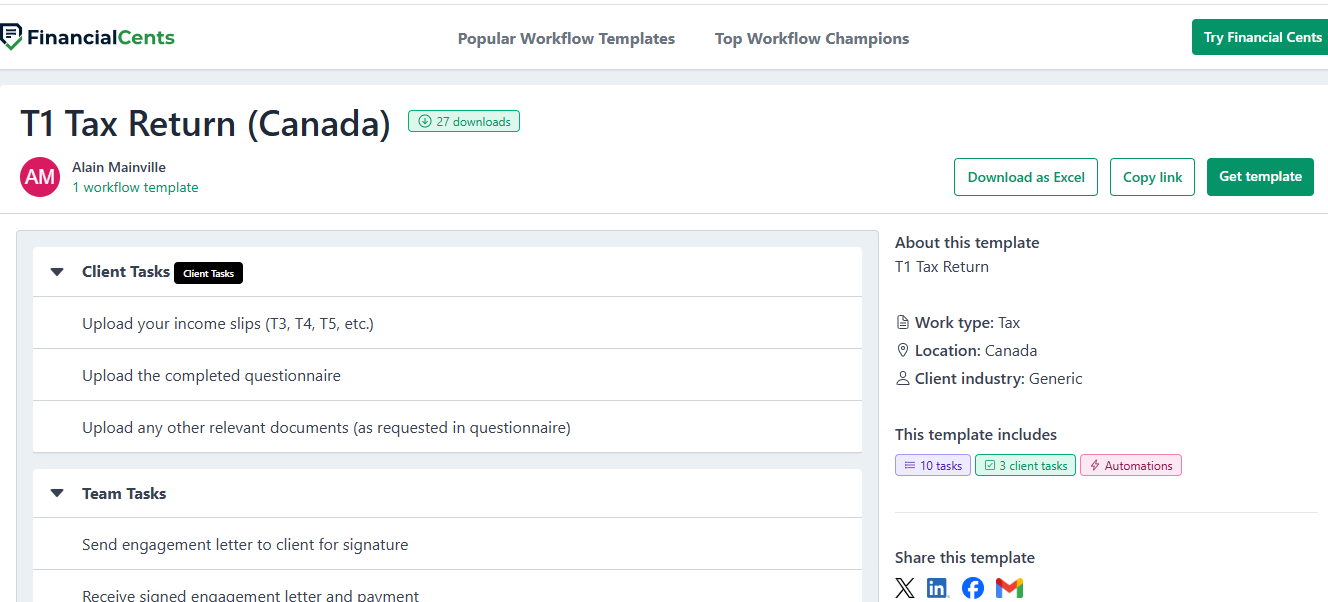Share template on Facebook
Screen dimensions: 1328x602
click(973, 588)
